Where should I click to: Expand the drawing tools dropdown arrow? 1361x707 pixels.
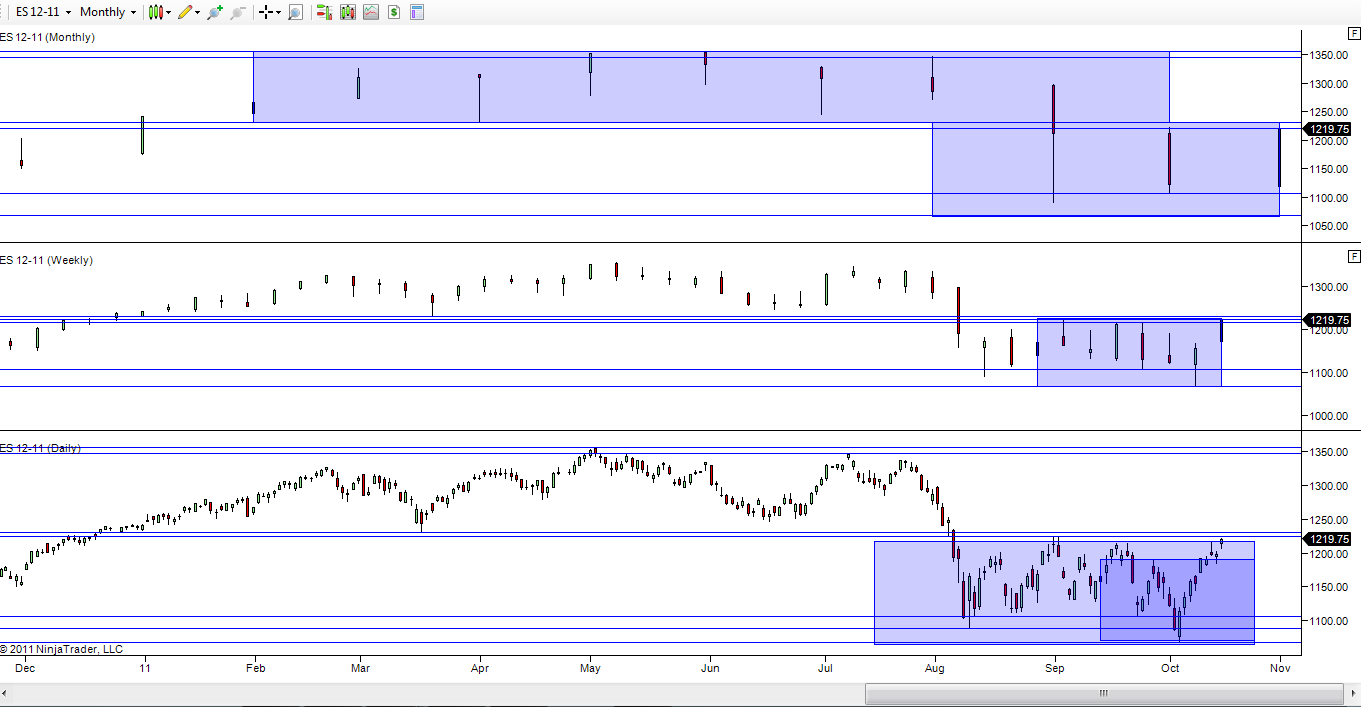point(198,12)
